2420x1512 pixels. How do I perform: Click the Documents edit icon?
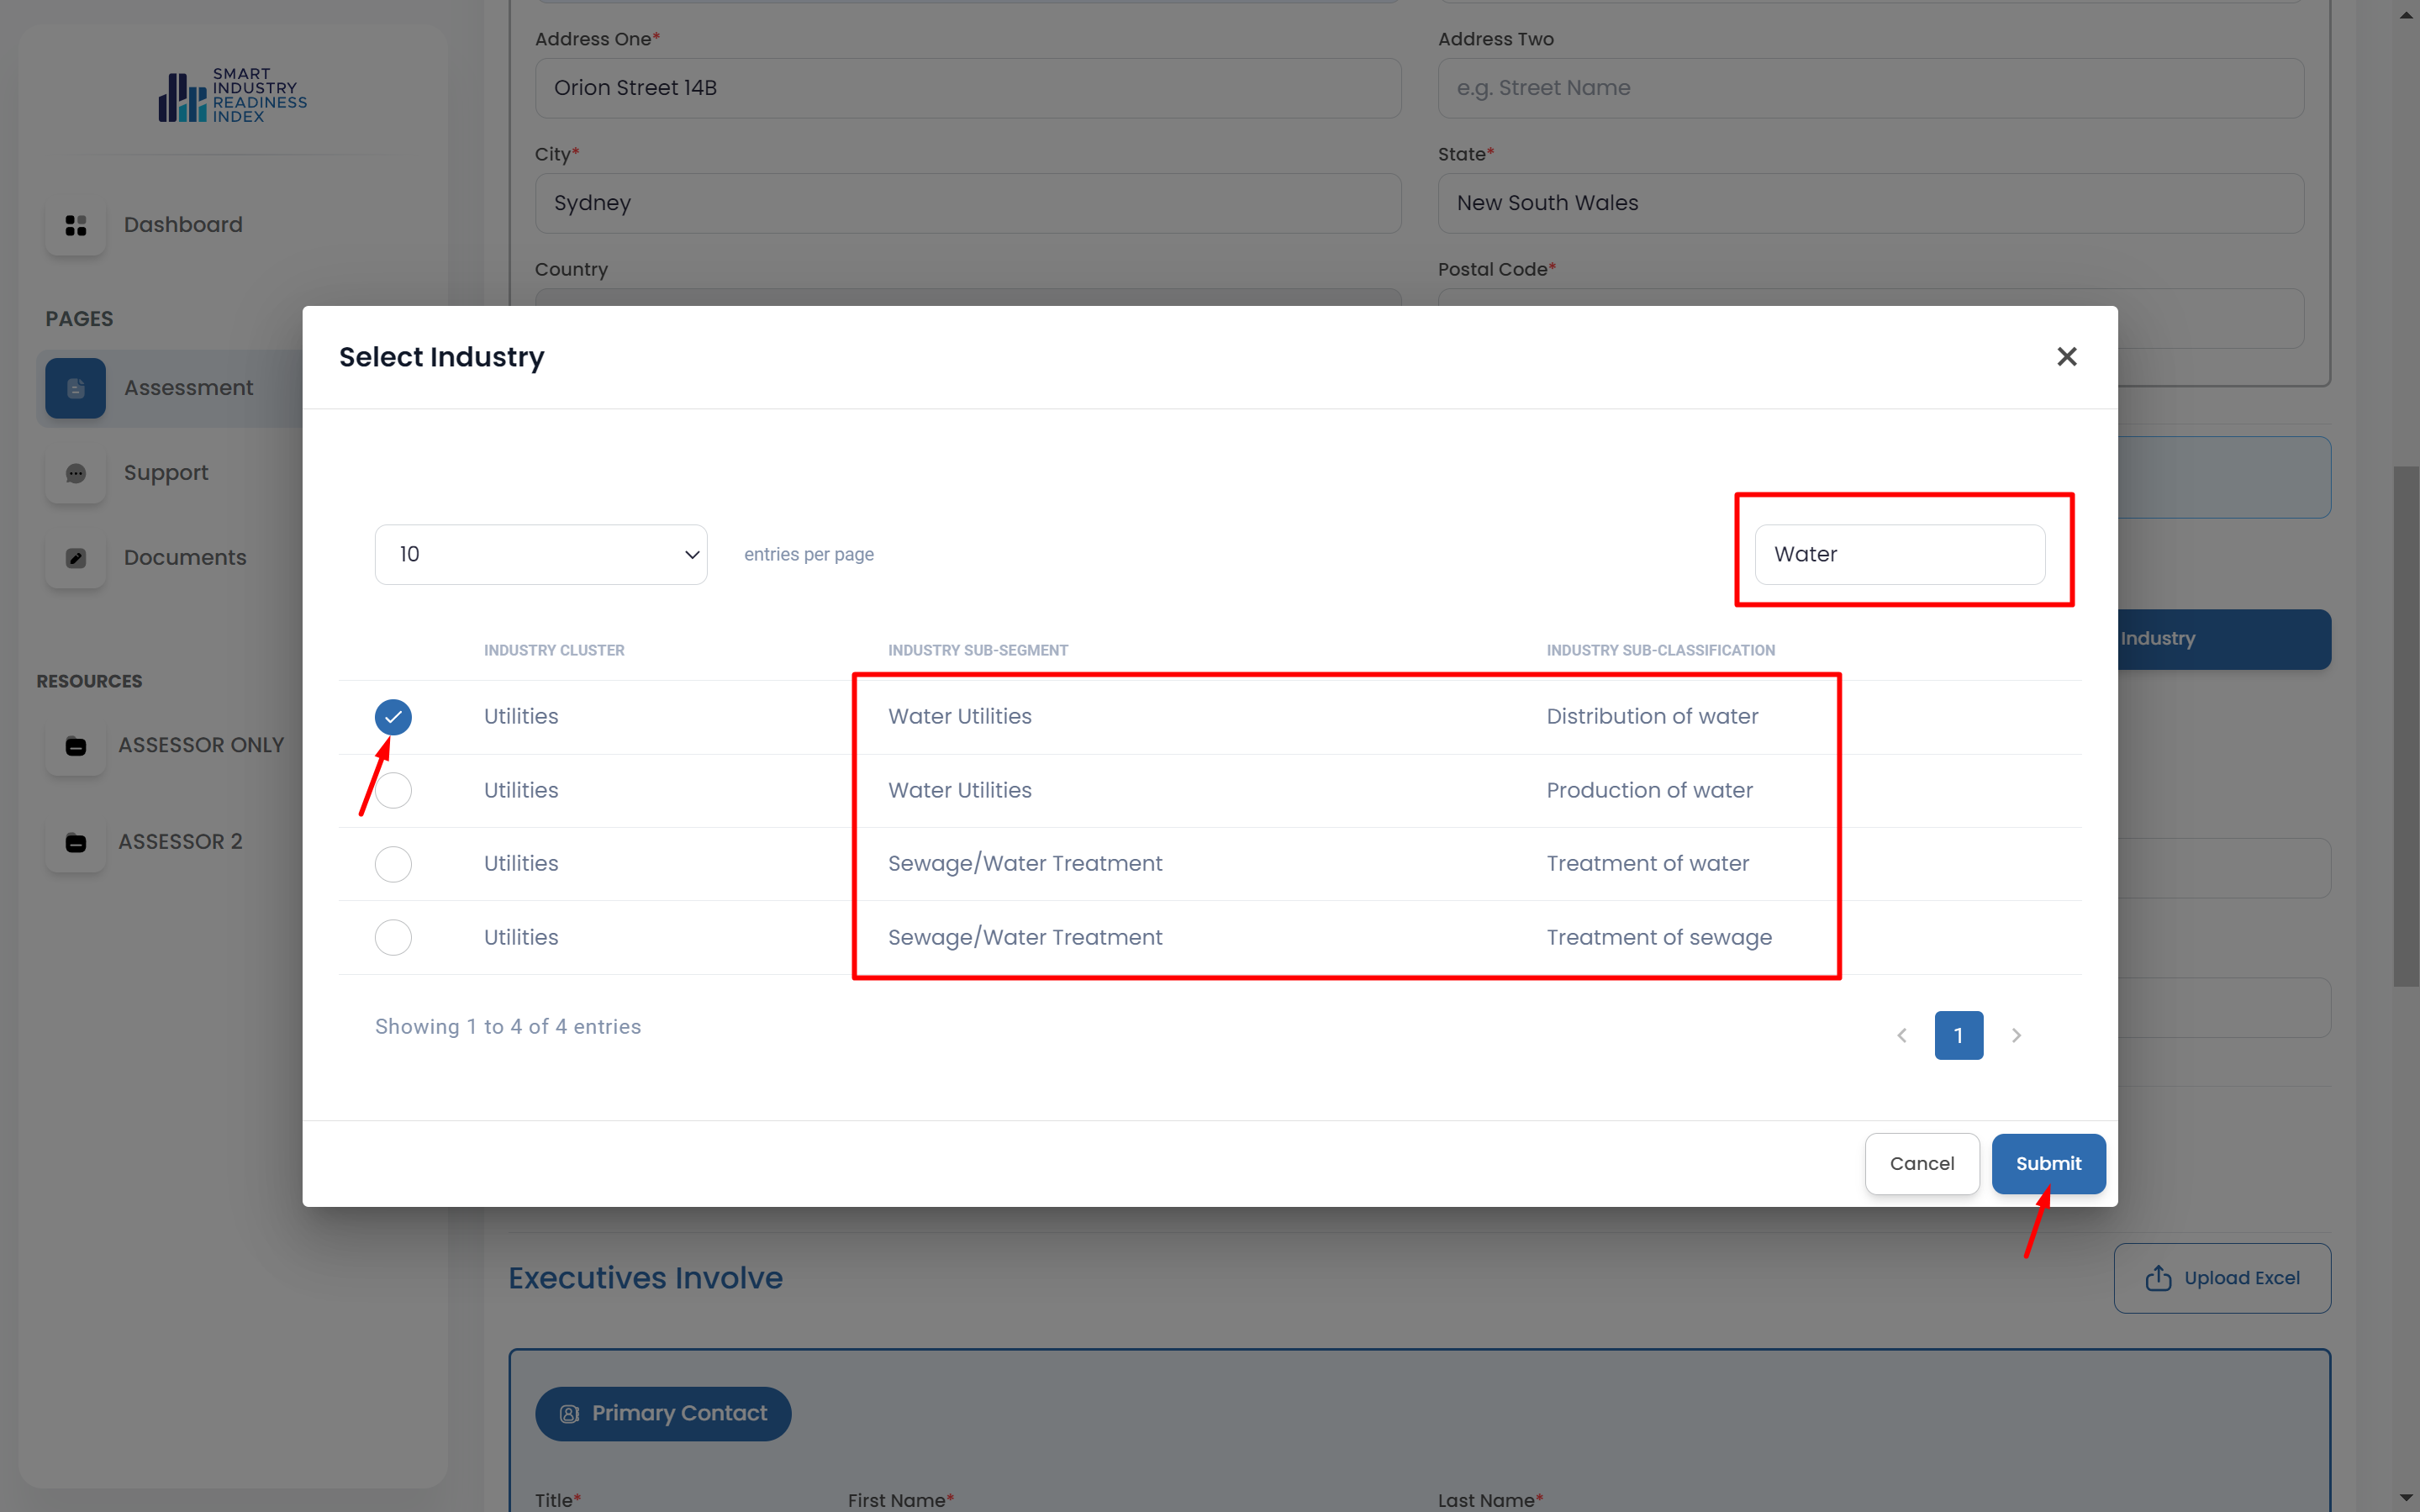[x=75, y=558]
